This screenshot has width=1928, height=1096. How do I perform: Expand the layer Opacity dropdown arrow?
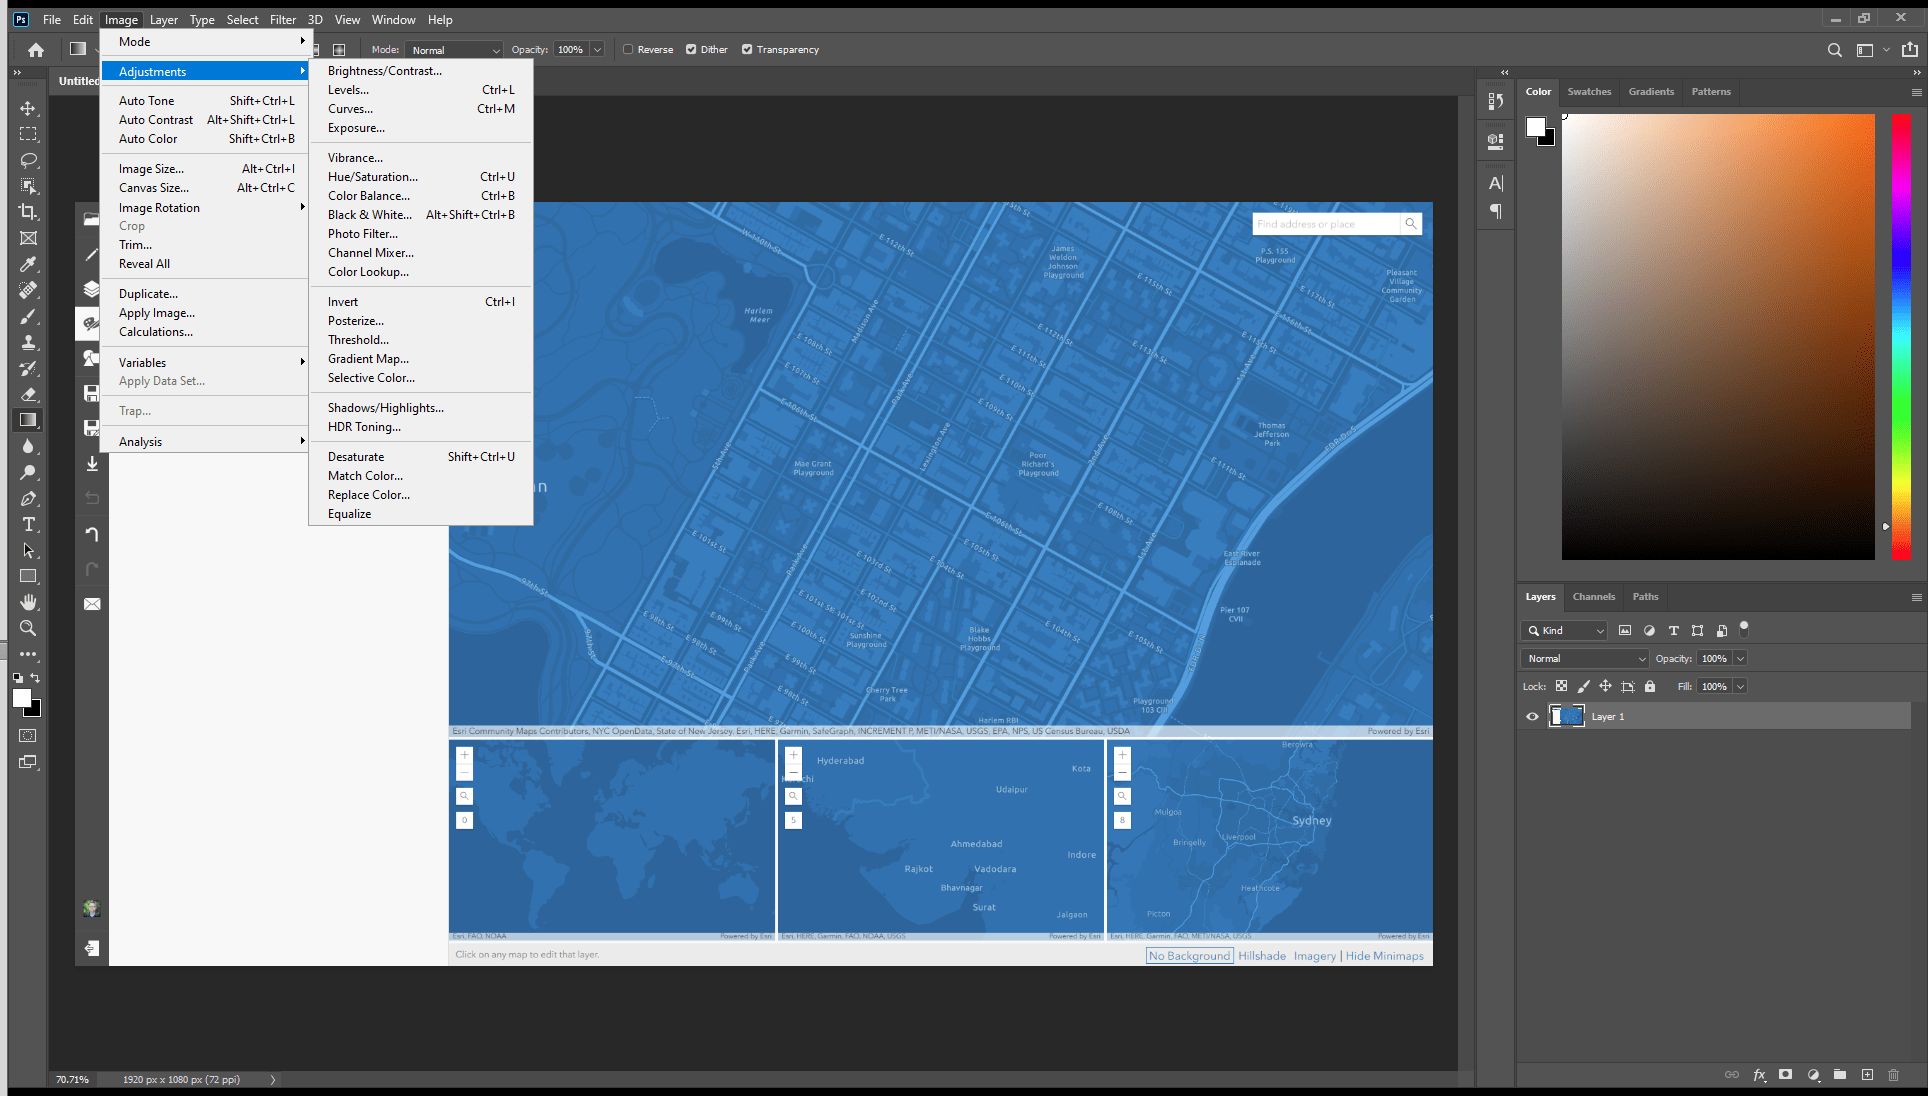click(1740, 658)
